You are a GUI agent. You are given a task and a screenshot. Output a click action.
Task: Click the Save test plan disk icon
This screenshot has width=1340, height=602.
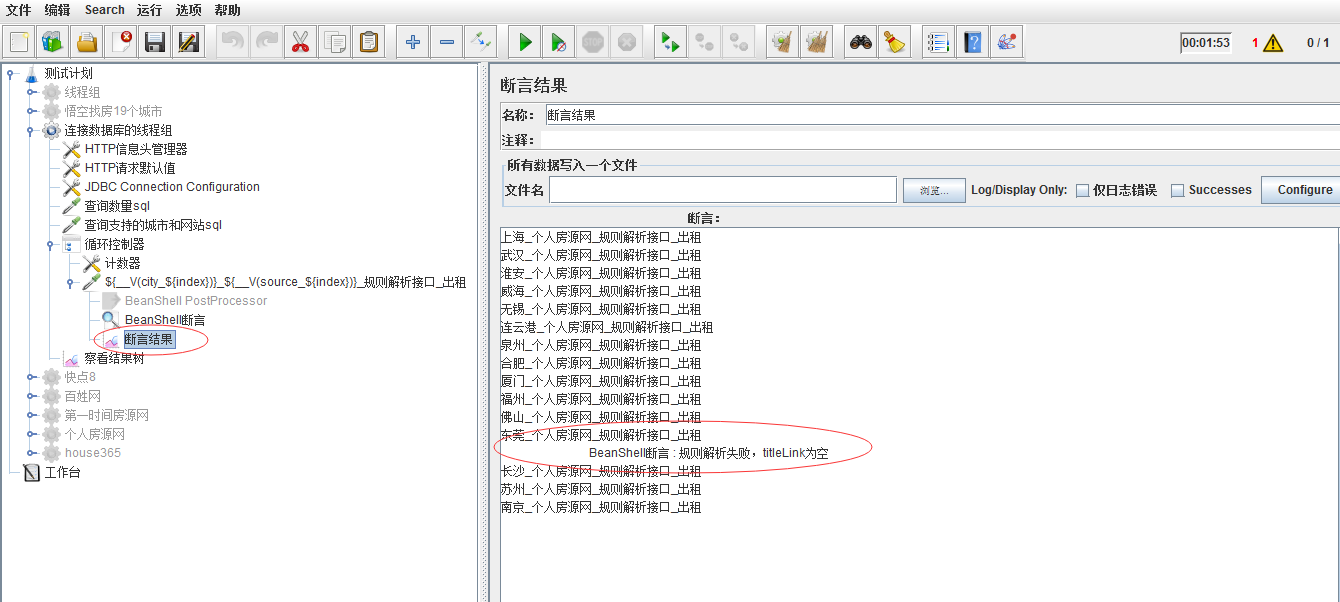(155, 41)
